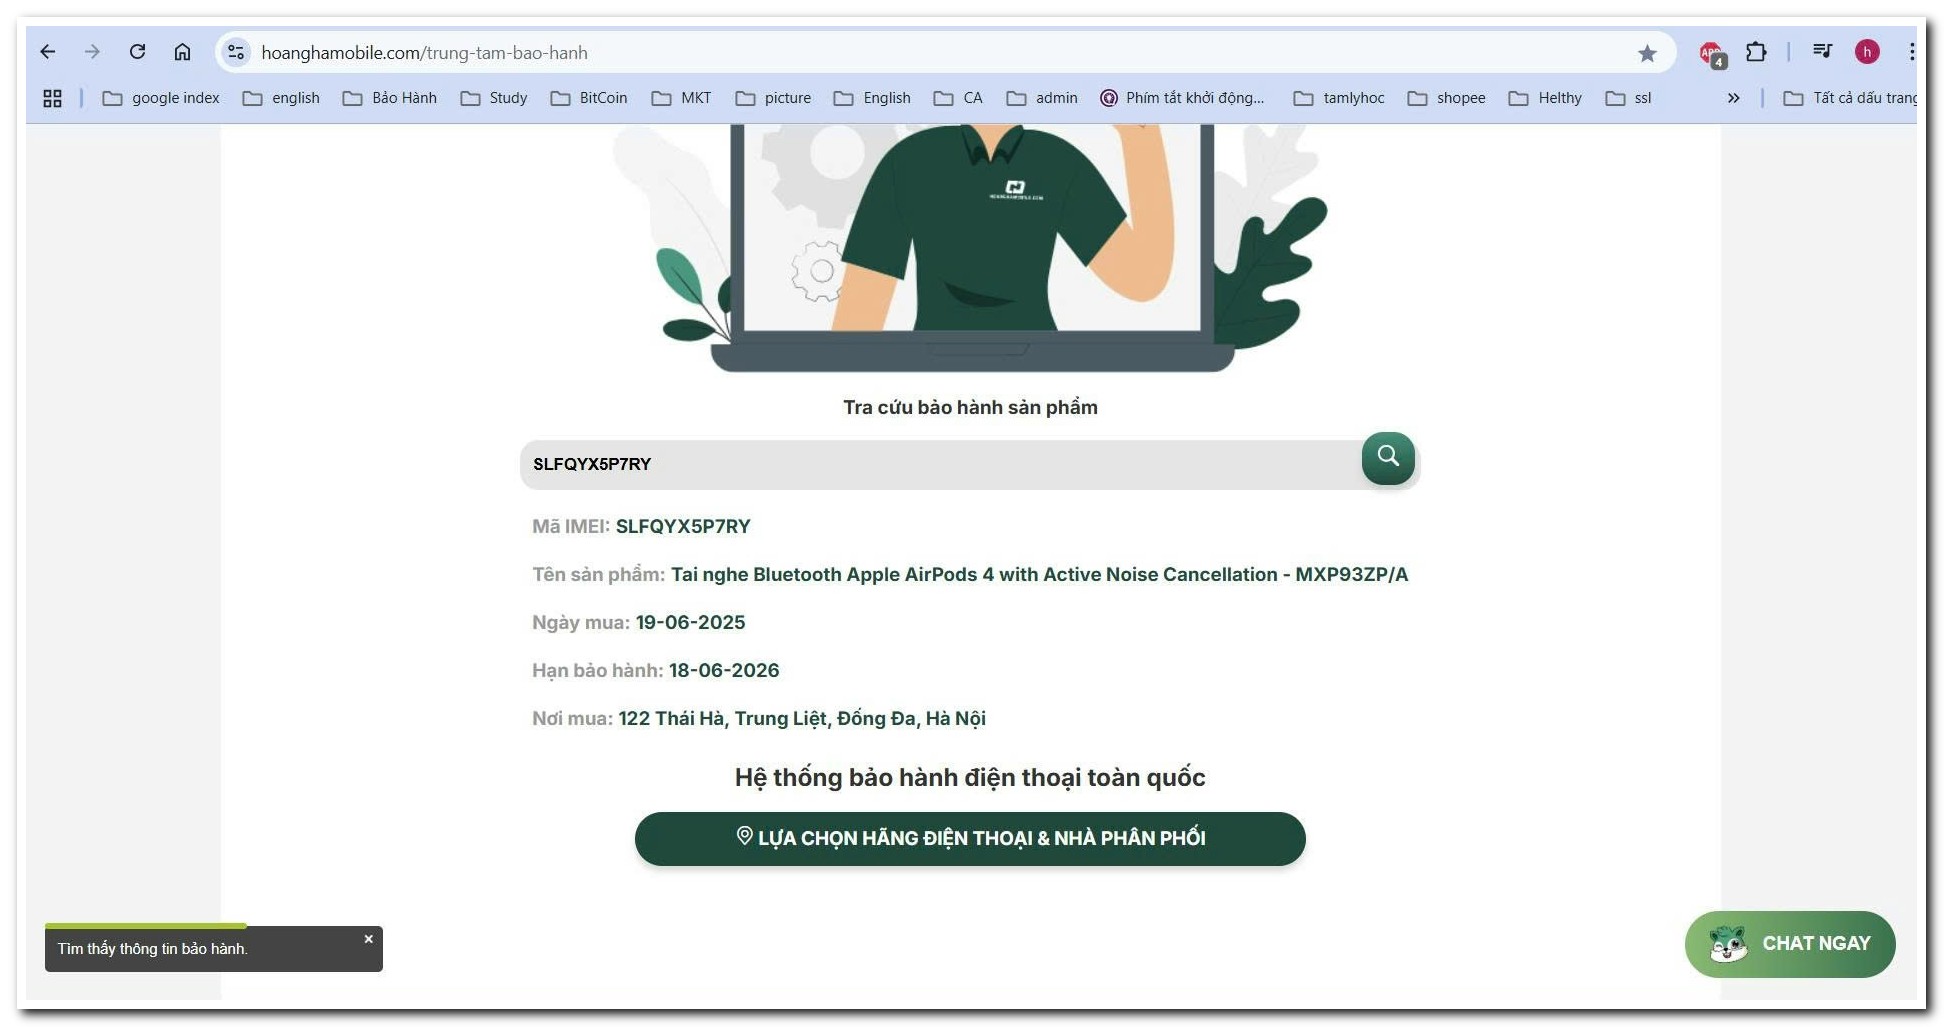Click the address bar URL
Viewport: 1944px width, 1027px height.
point(424,53)
